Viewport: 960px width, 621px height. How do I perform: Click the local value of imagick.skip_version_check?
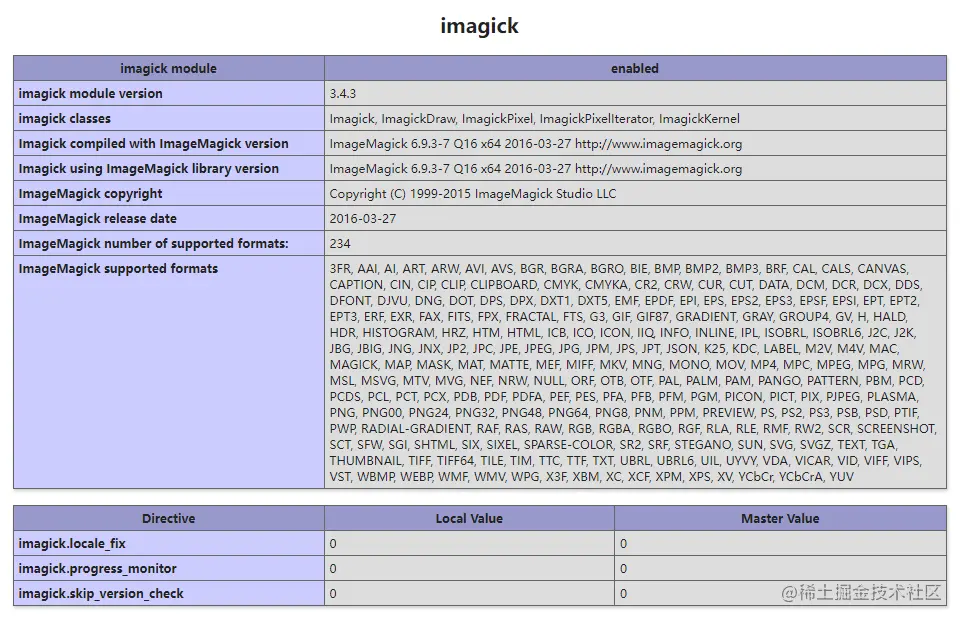pyautogui.click(x=333, y=594)
